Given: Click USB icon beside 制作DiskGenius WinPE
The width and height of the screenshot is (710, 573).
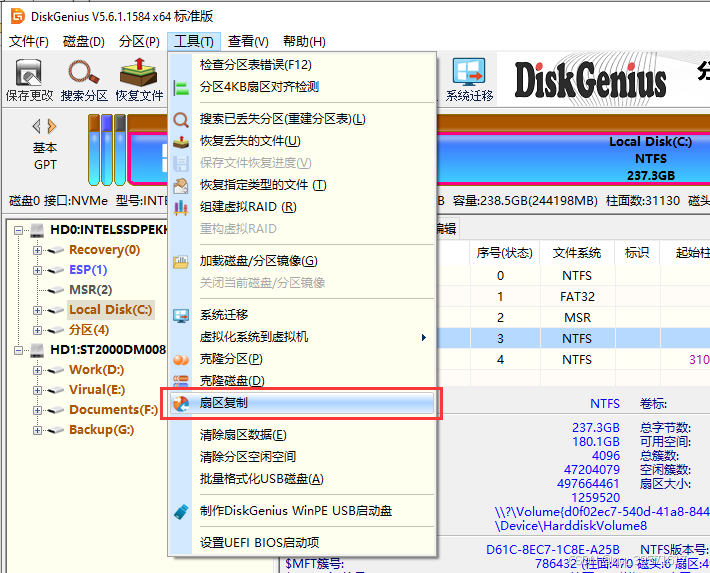Looking at the screenshot, I should (181, 511).
